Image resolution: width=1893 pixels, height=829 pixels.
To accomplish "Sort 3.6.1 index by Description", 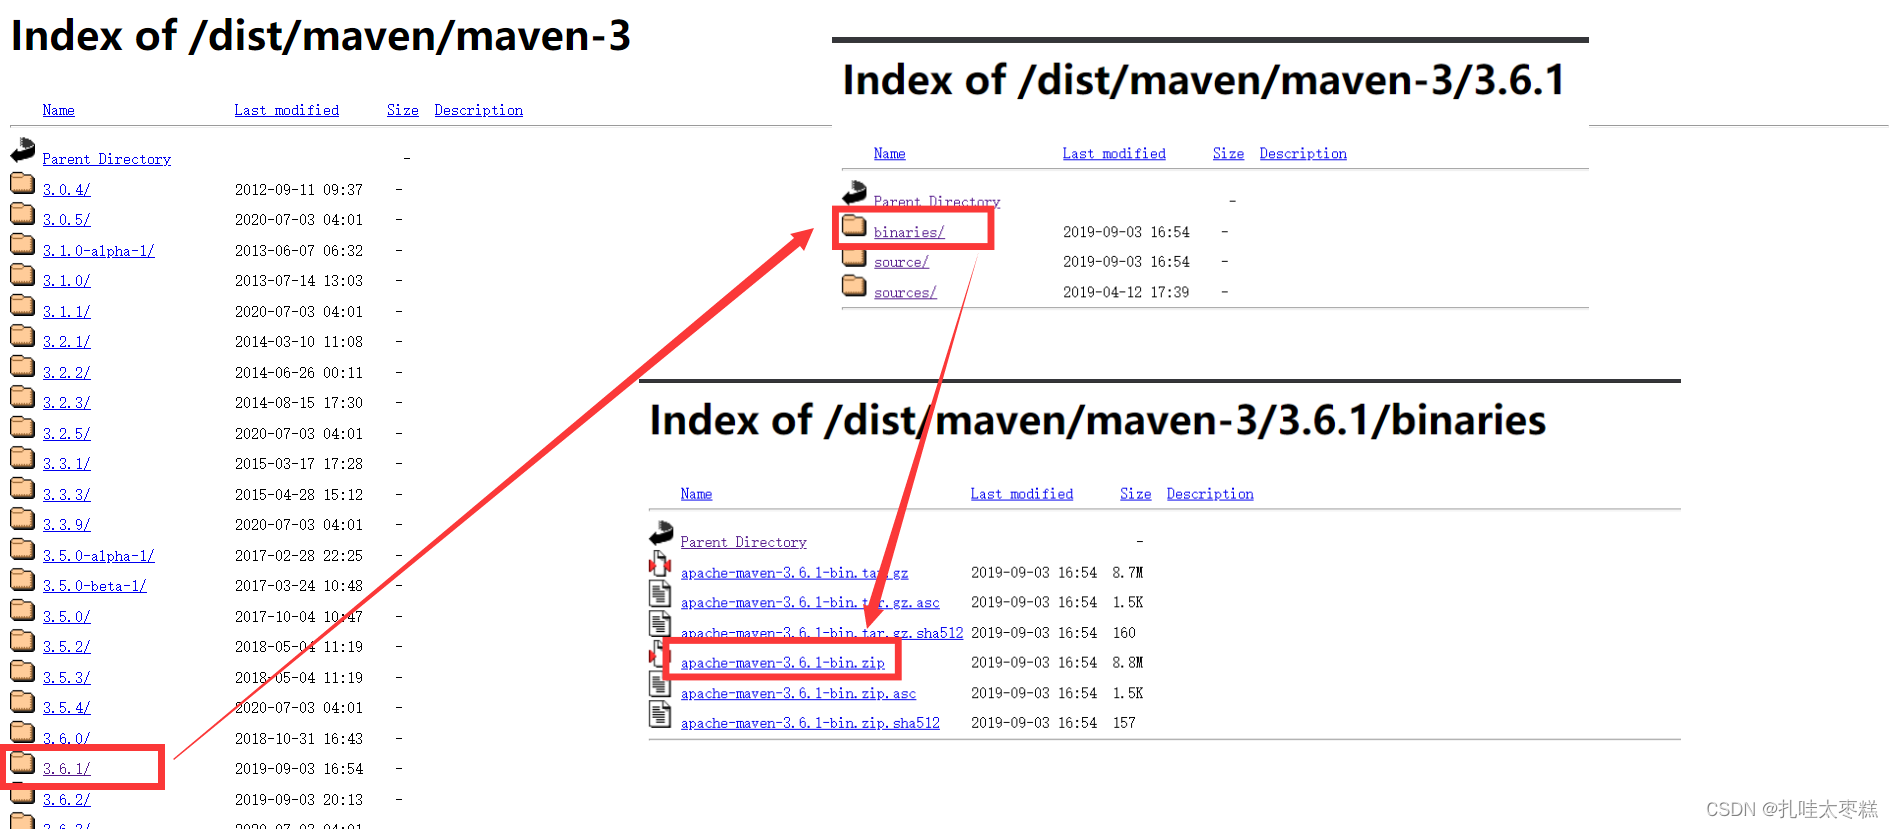I will (x=1303, y=153).
